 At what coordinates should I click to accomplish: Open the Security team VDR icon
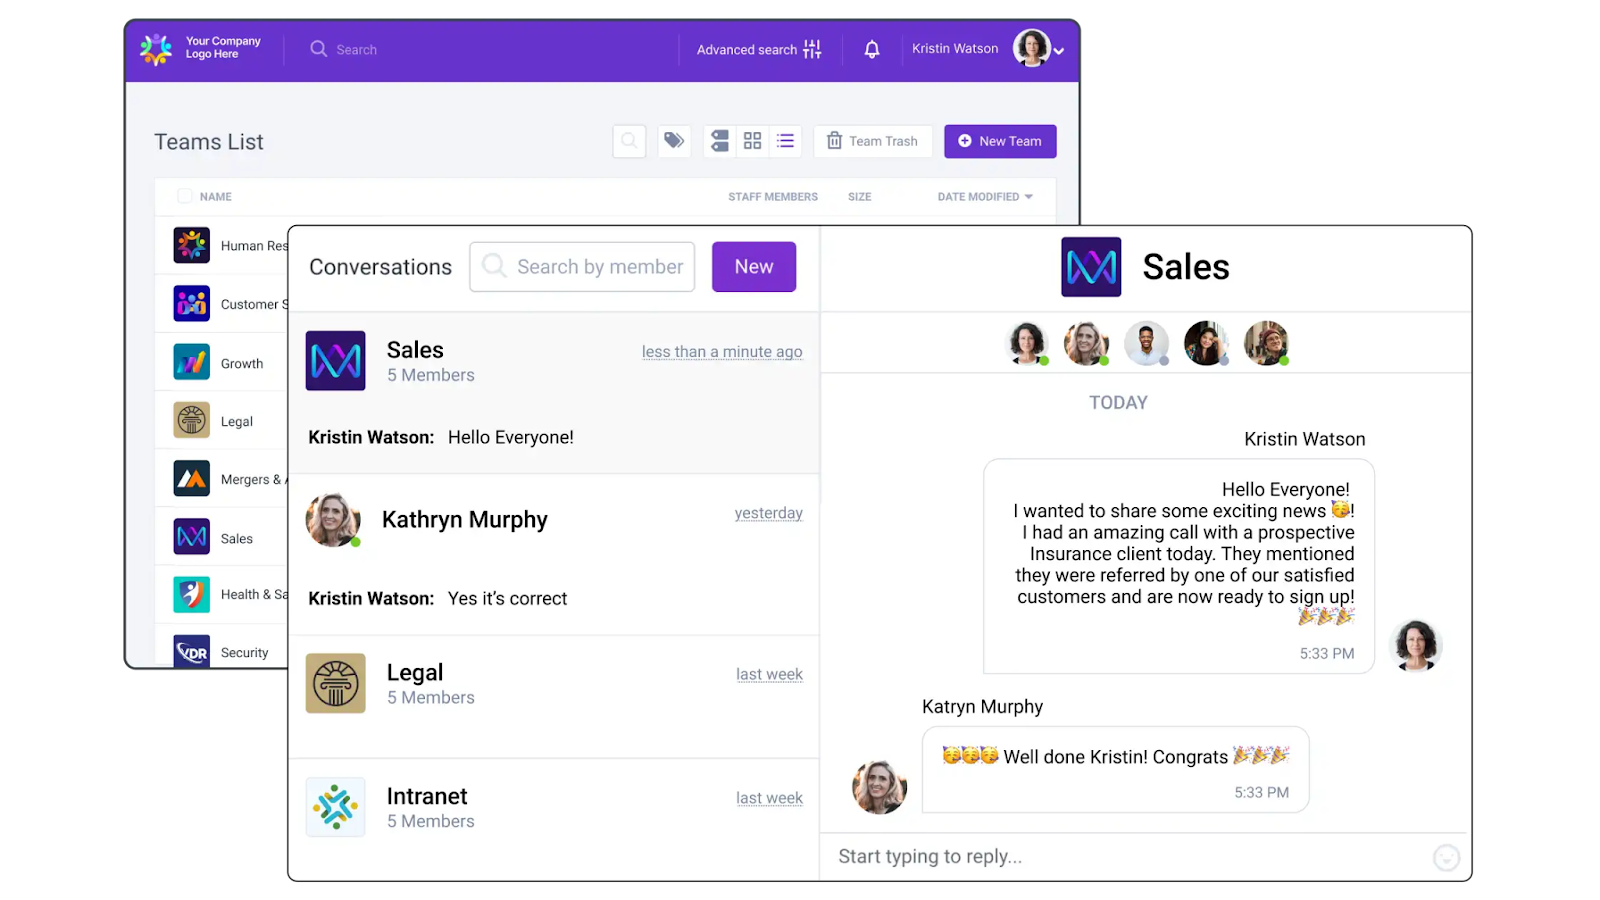point(191,651)
